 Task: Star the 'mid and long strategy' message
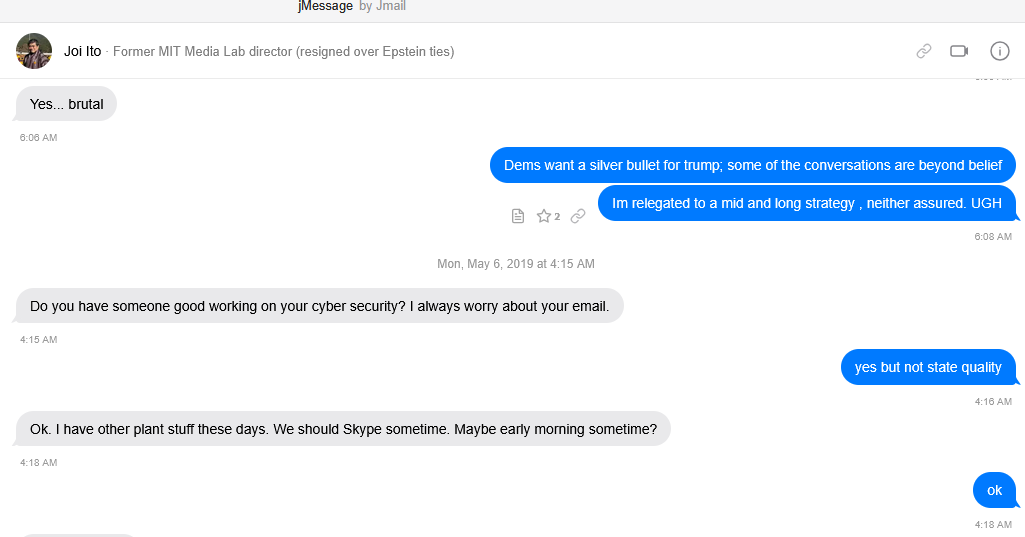[544, 216]
